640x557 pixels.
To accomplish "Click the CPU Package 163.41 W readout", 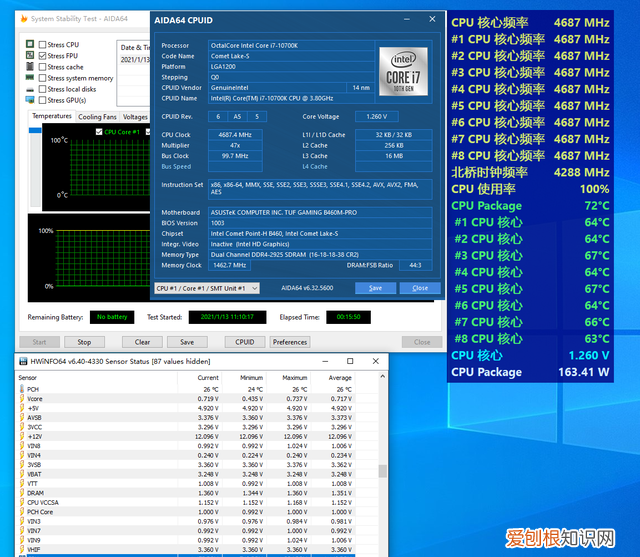I will point(530,372).
